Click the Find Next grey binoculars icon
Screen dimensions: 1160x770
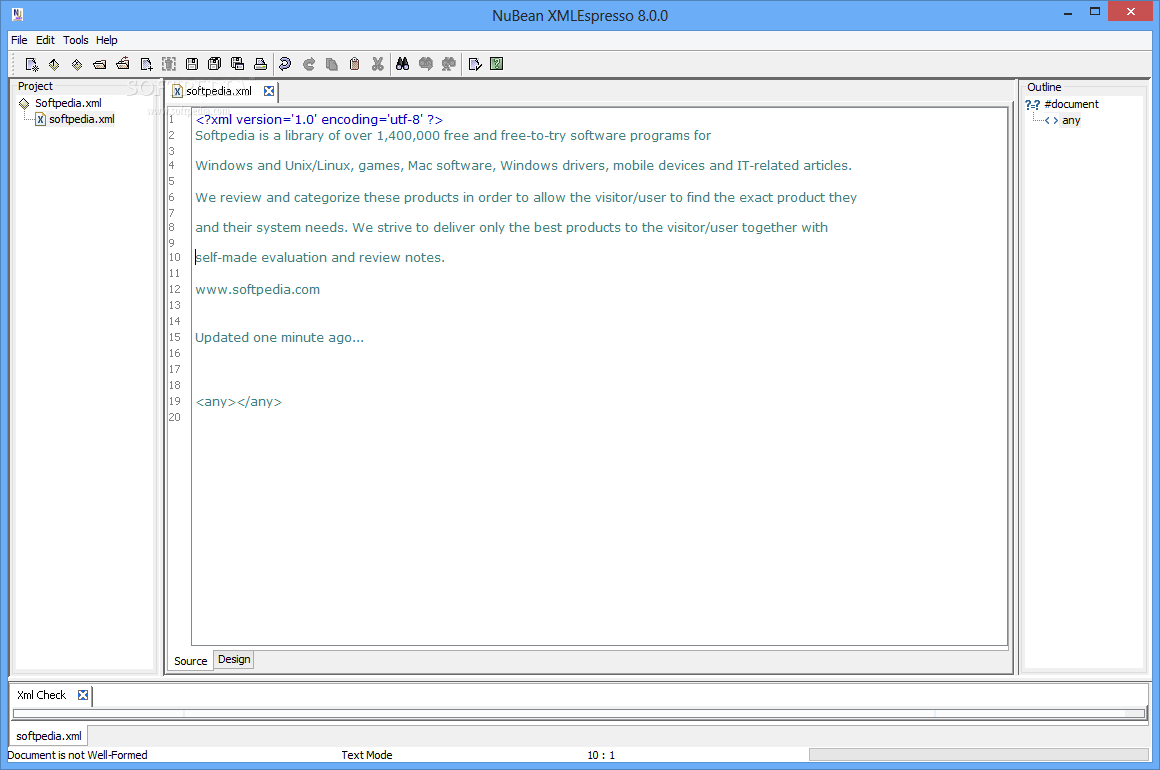425,64
